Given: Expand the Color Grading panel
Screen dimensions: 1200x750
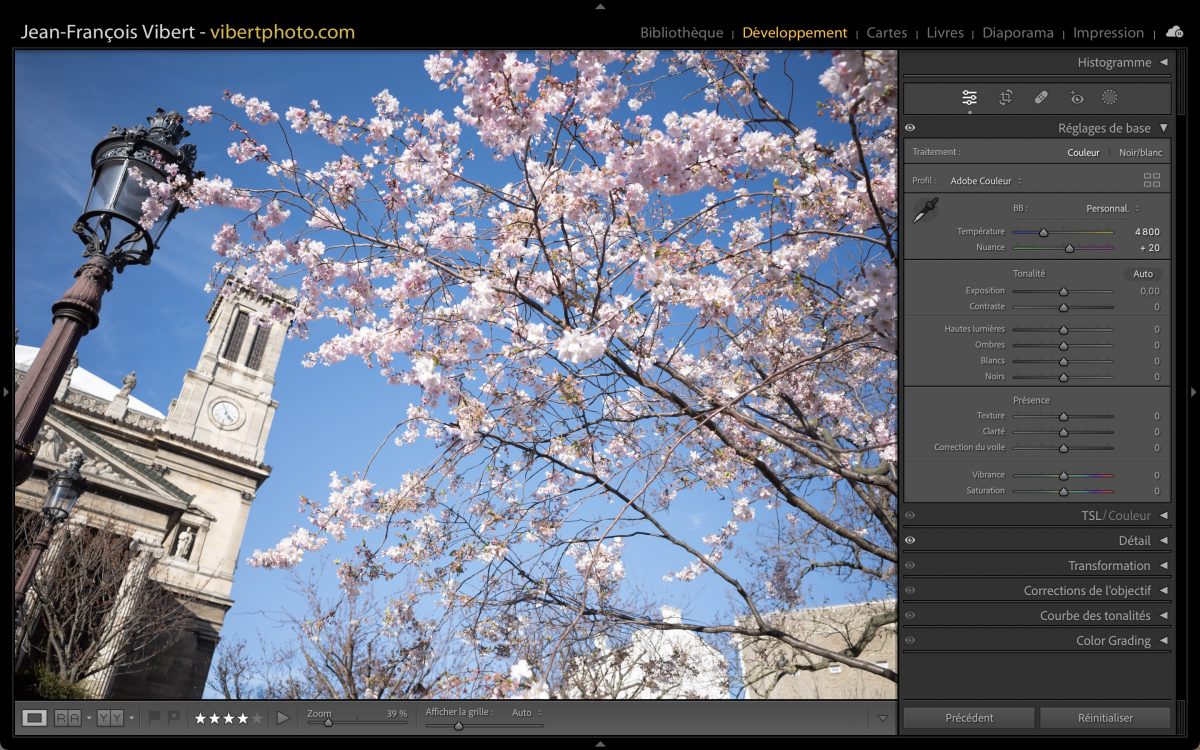Looking at the screenshot, I should point(1163,640).
